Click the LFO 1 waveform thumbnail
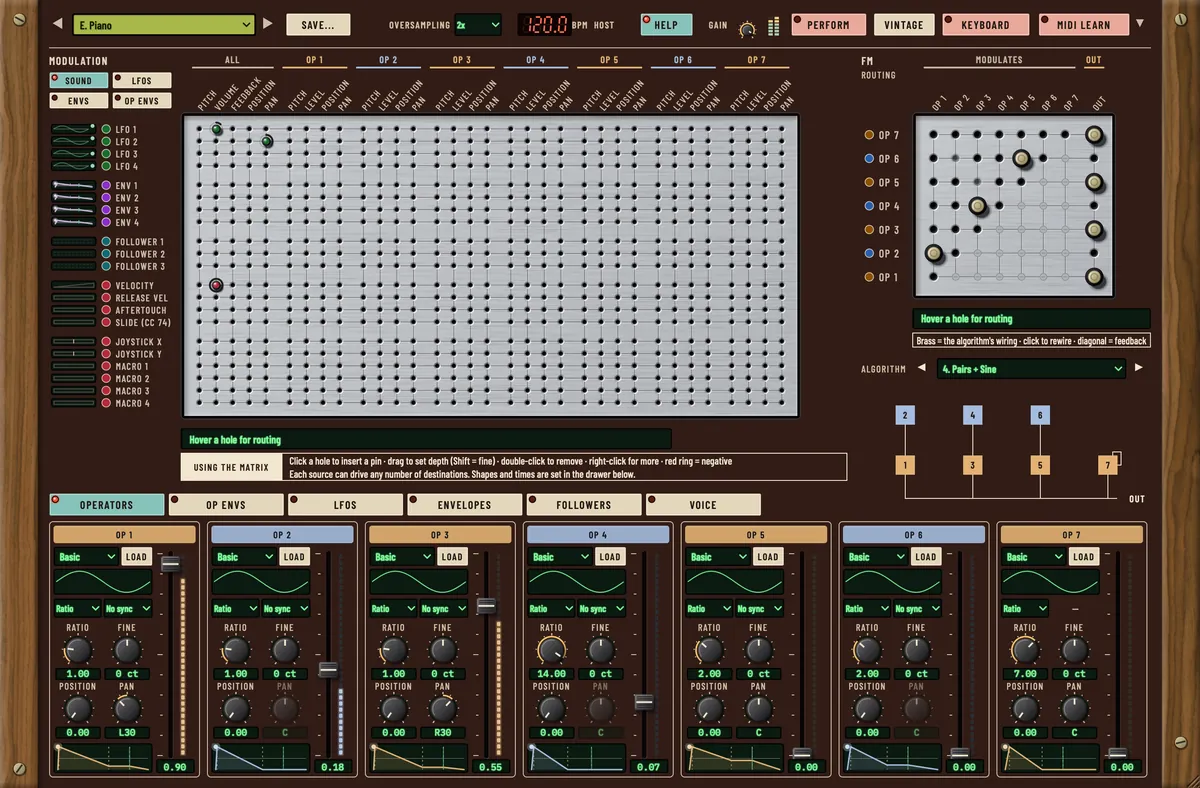The width and height of the screenshot is (1200, 788). pos(72,129)
